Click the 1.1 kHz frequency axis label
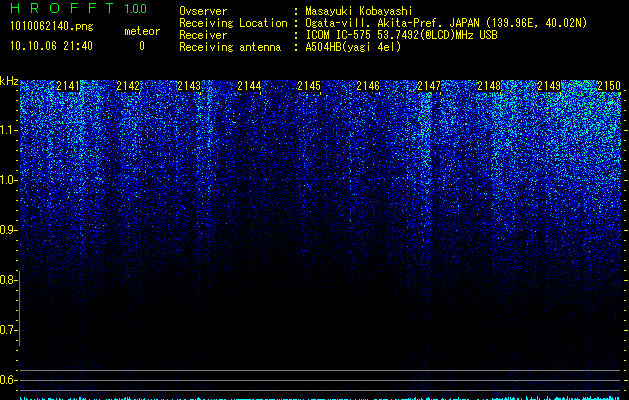 [8, 130]
